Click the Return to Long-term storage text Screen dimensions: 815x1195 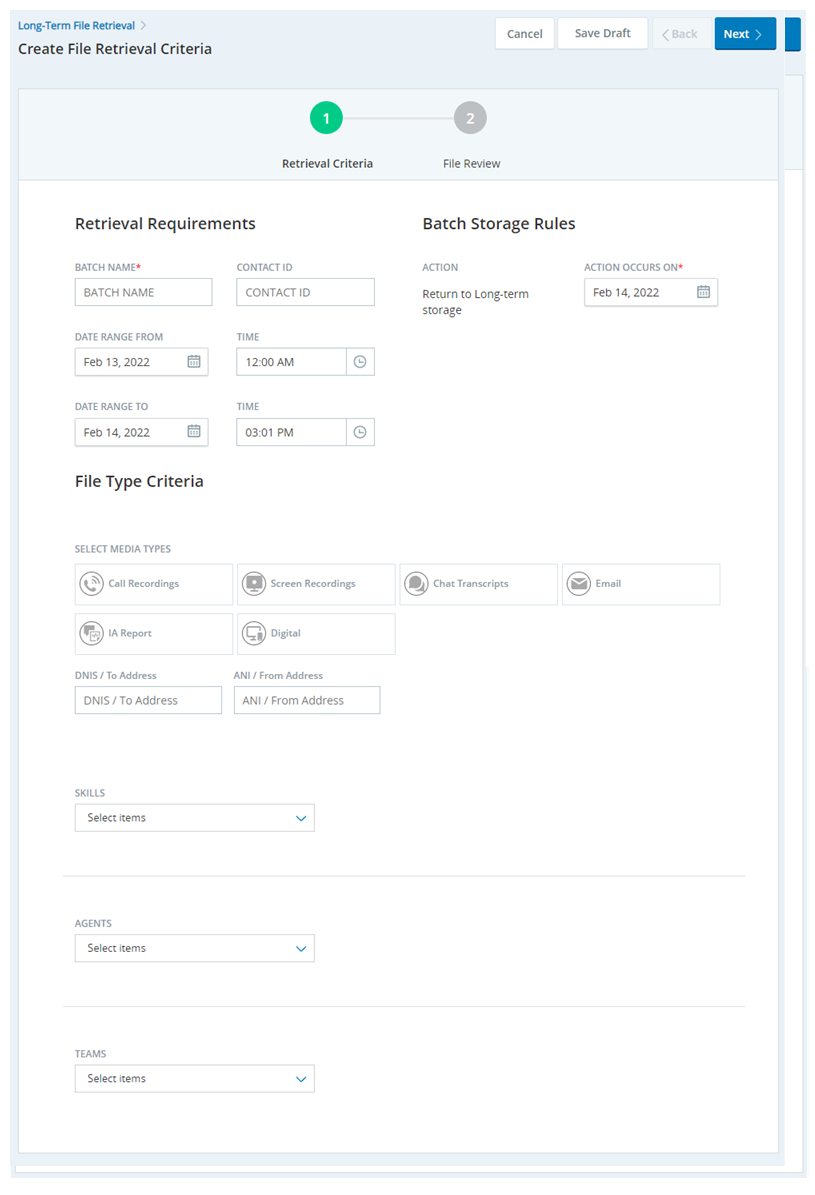475,302
